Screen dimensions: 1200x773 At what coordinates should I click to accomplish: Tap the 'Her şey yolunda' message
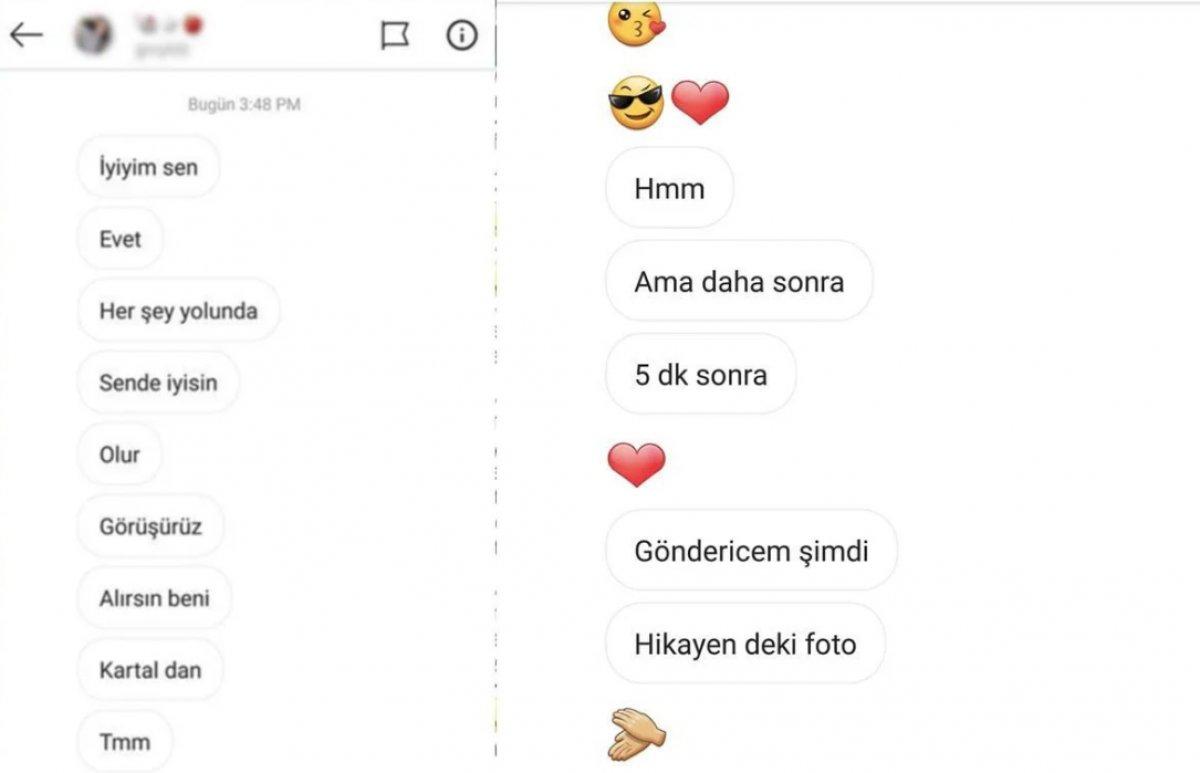pos(178,311)
